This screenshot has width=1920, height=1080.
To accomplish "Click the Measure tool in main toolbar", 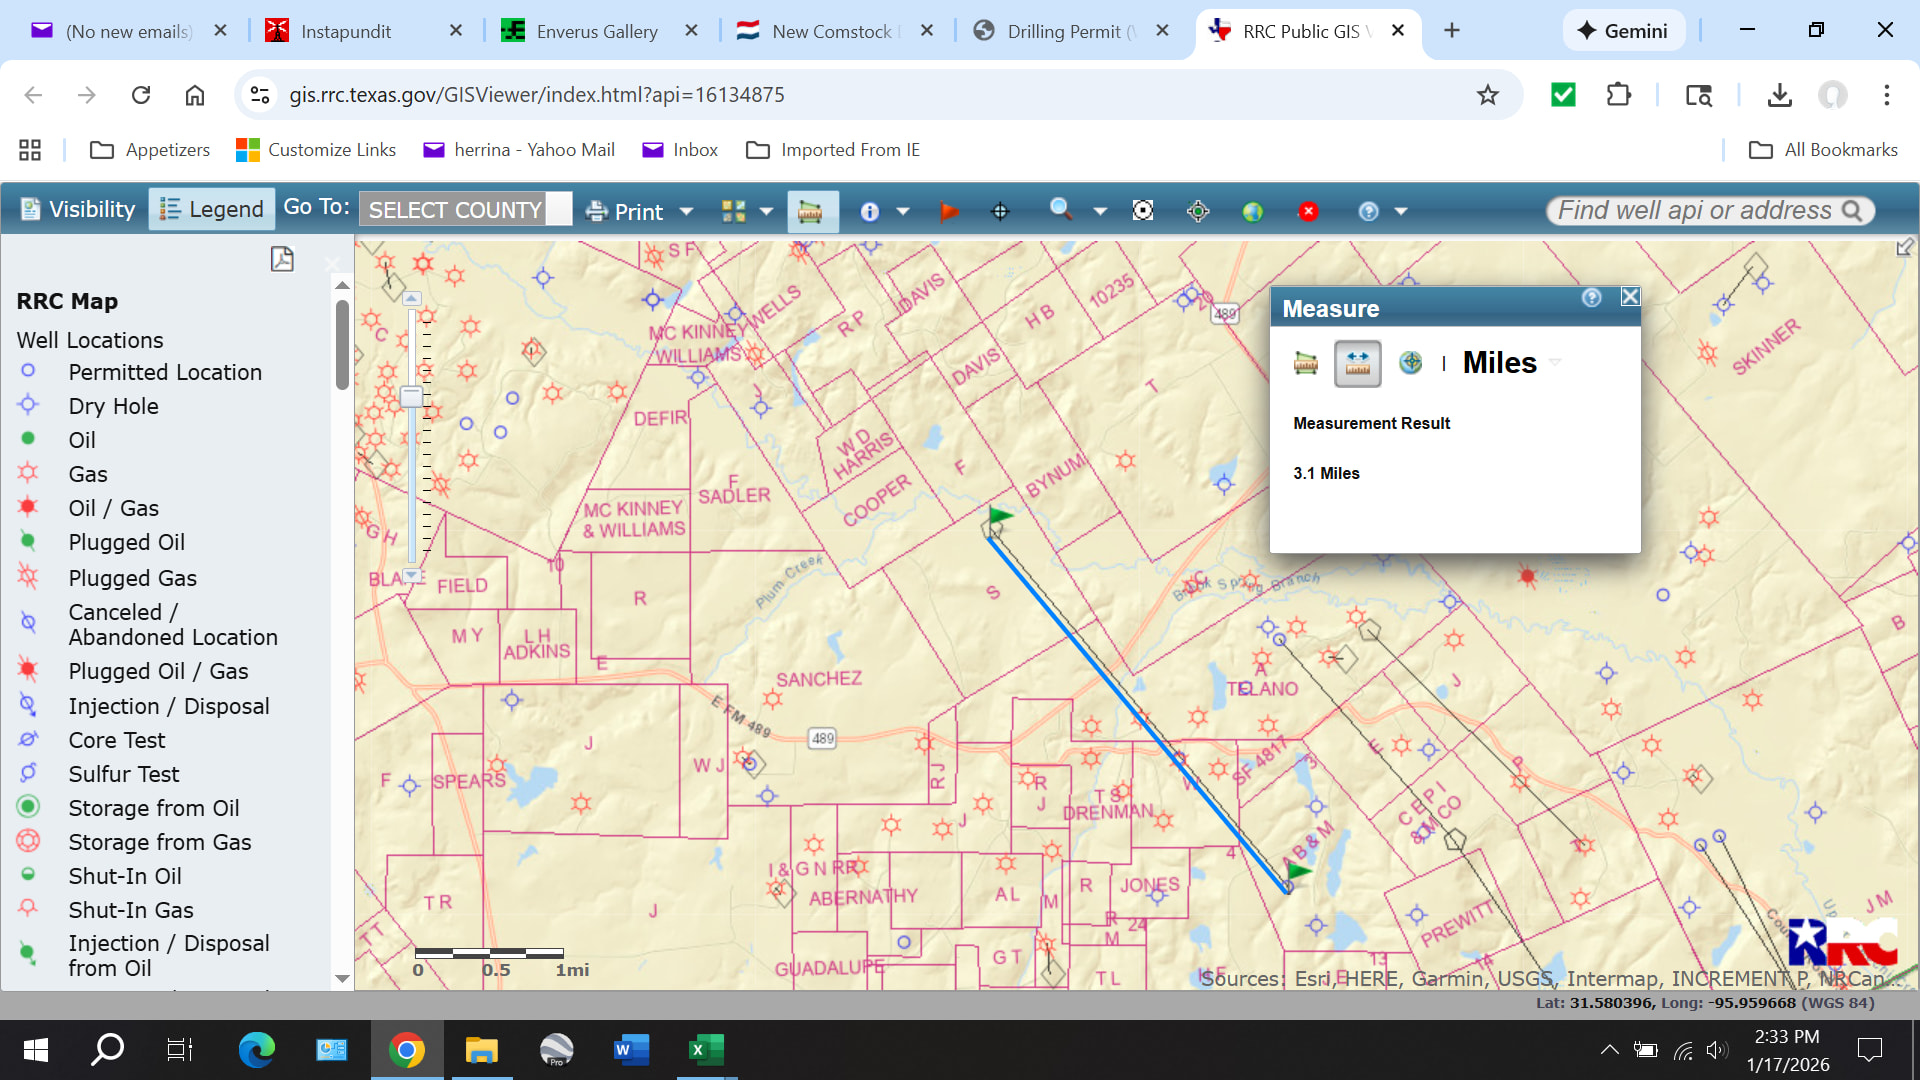I will 810,211.
